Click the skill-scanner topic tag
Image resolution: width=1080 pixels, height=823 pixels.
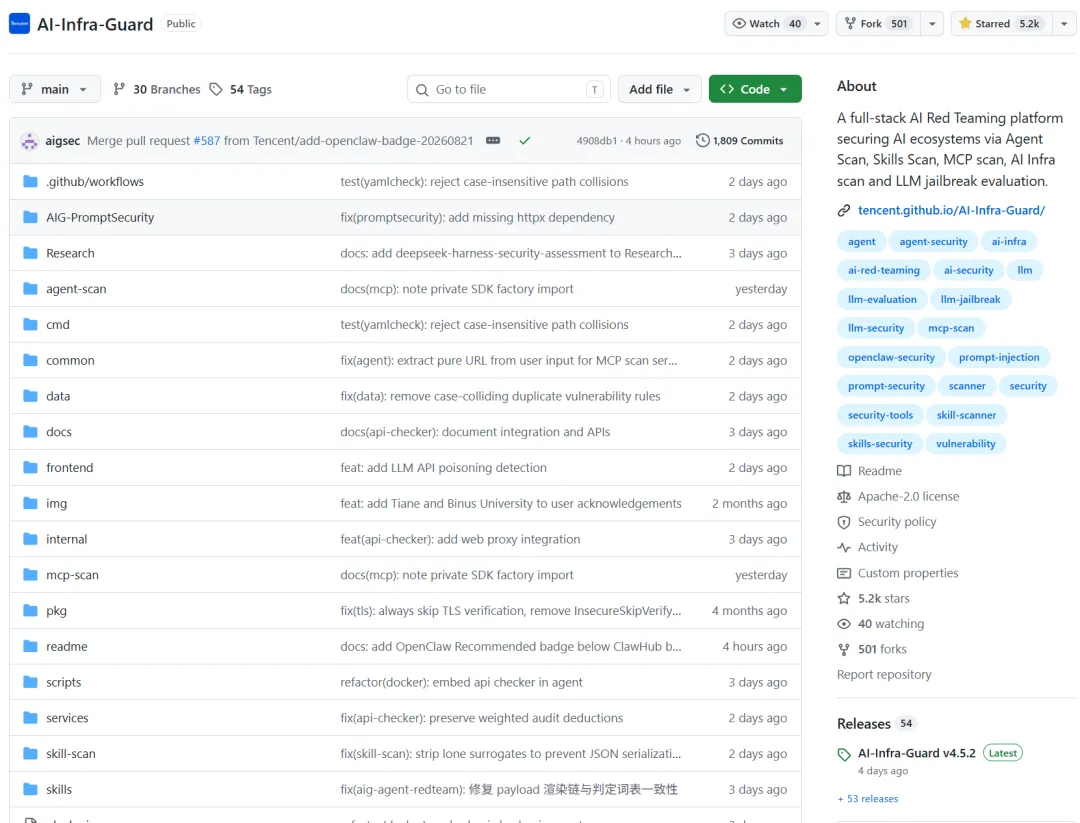pyautogui.click(x=966, y=415)
